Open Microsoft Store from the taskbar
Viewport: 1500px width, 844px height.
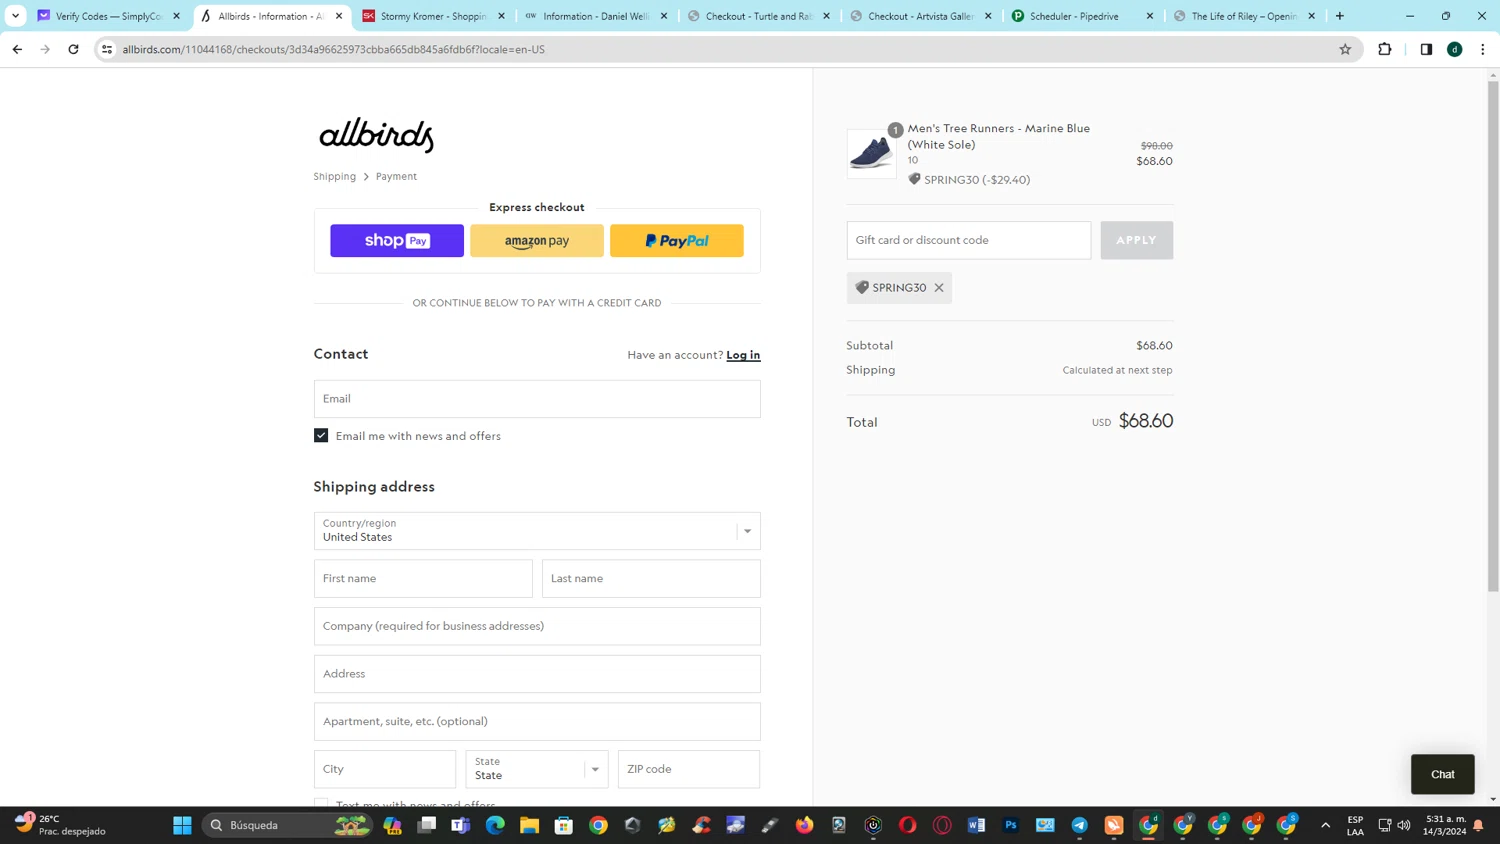[564, 825]
